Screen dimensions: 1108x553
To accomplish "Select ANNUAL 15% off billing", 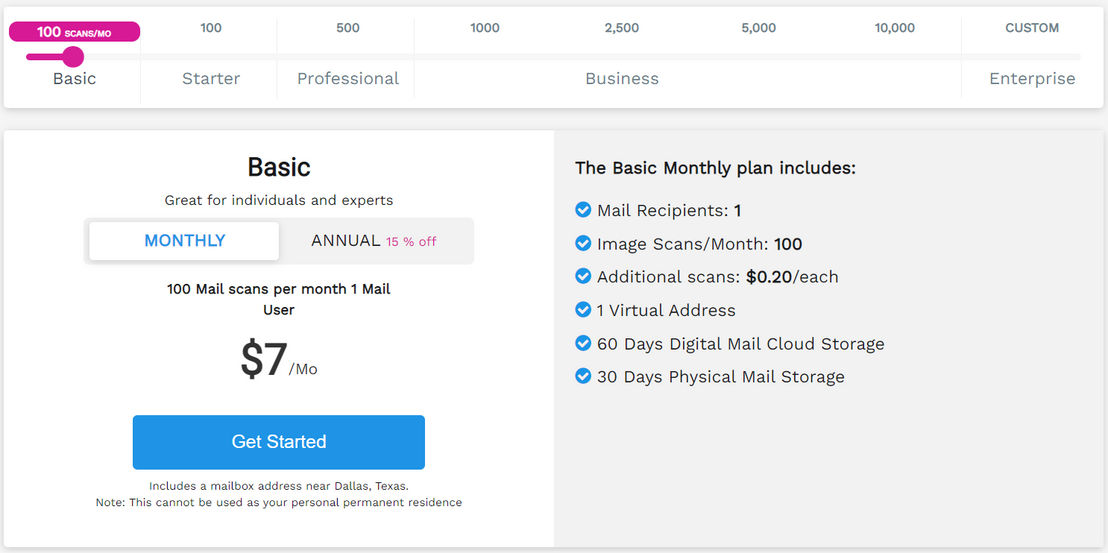I will tap(374, 241).
